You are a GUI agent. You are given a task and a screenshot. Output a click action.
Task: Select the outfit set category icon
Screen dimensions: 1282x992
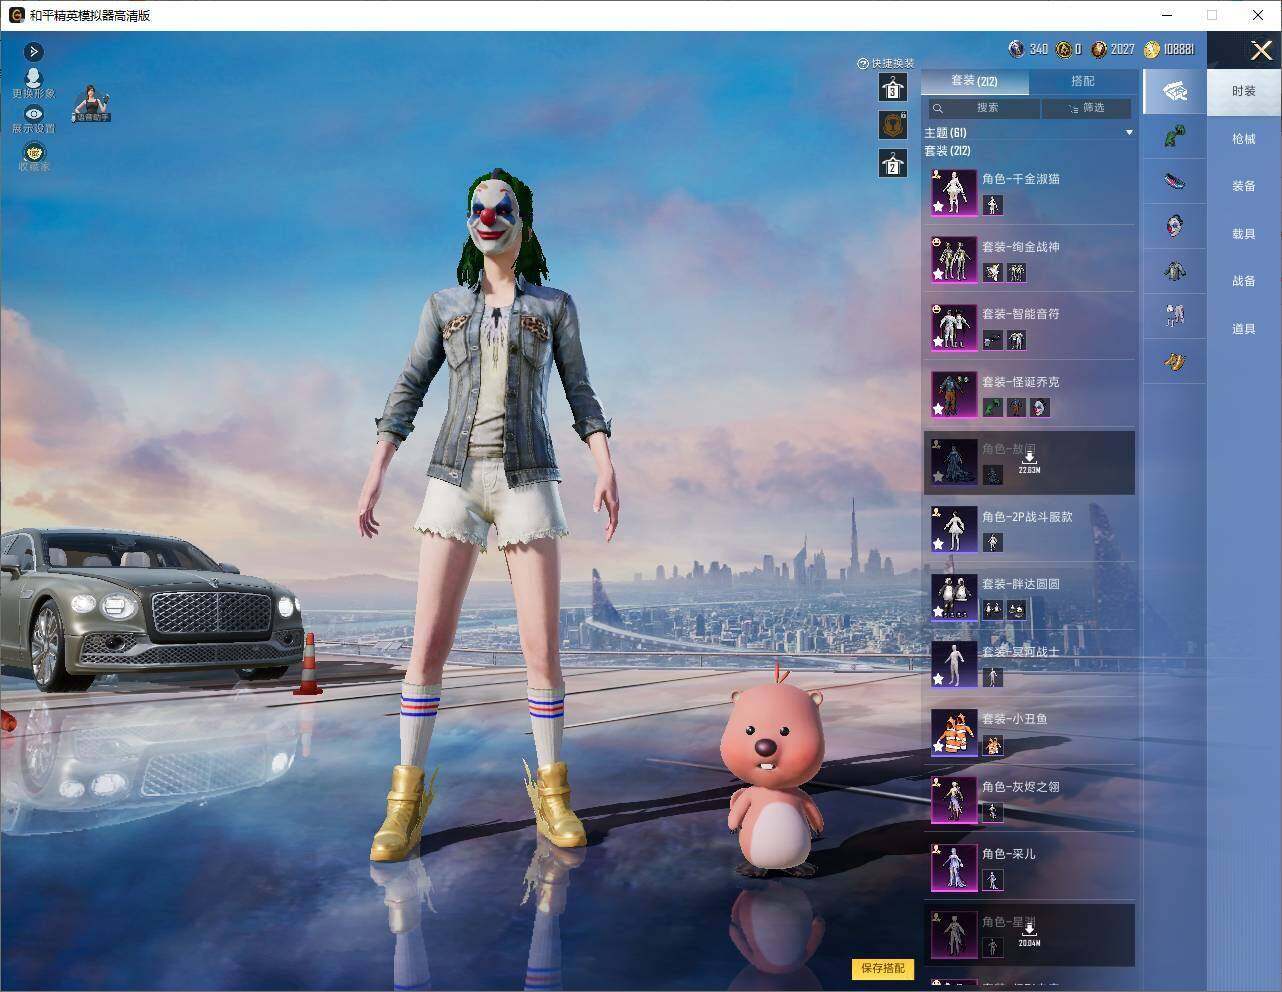point(1174,92)
